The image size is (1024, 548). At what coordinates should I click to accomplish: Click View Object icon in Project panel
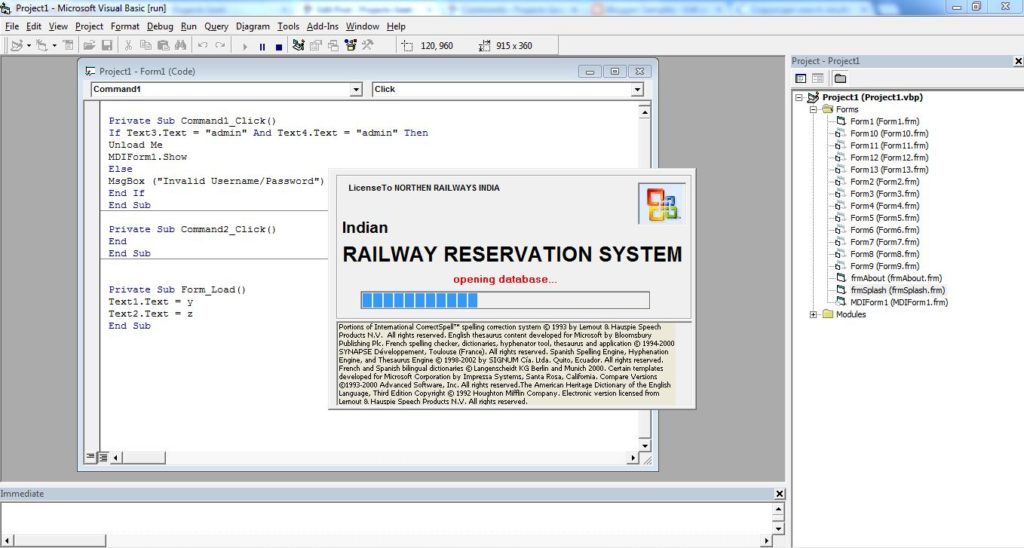(x=818, y=78)
